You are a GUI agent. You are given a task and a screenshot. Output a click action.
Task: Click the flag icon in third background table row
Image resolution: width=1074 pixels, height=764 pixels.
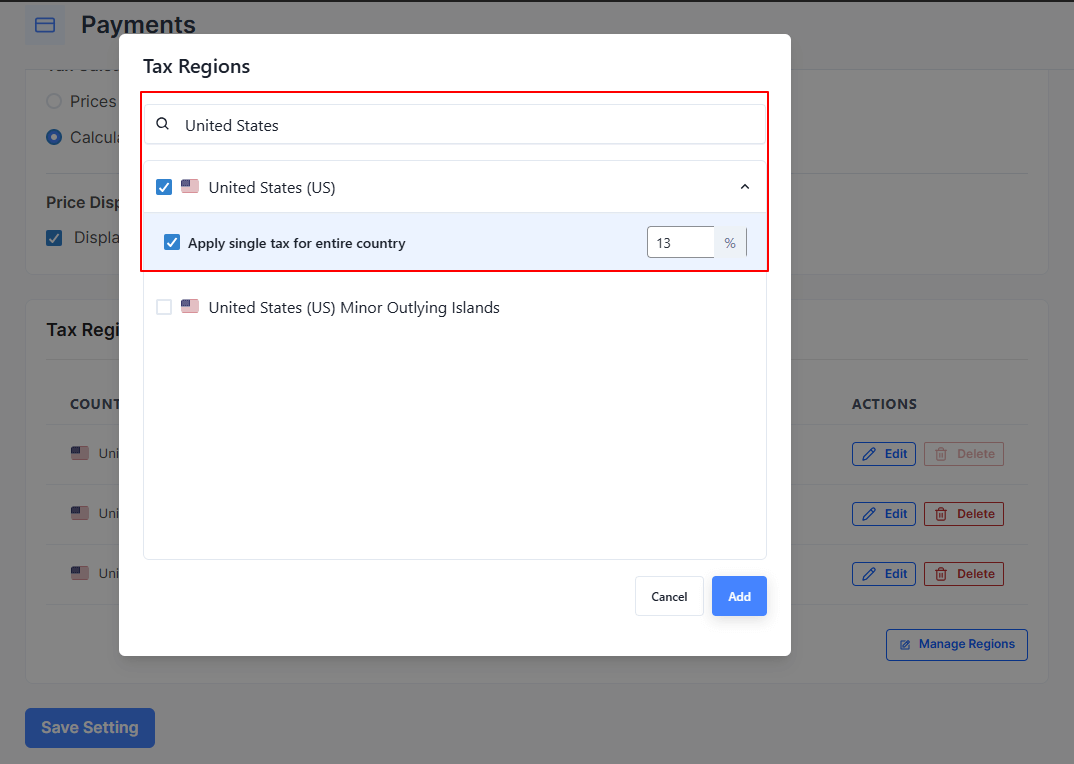[x=80, y=573]
